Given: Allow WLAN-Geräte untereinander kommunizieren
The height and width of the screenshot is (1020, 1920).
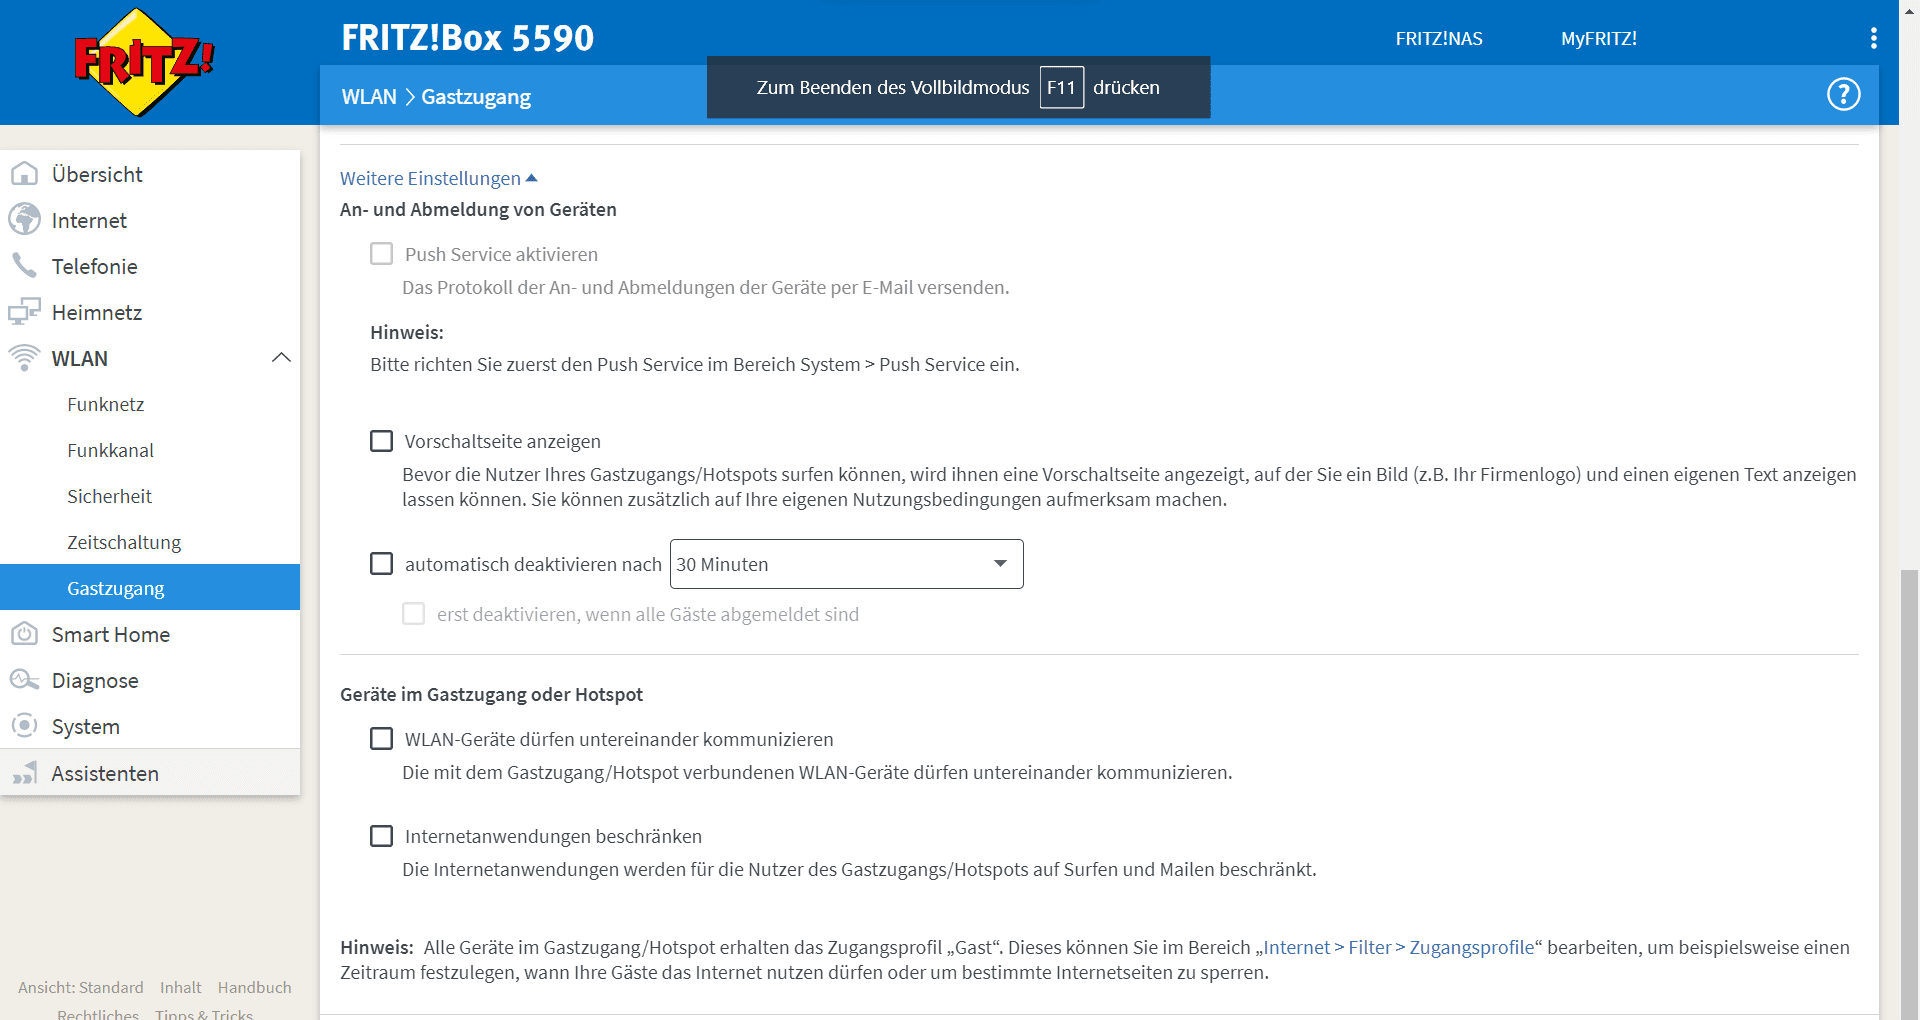Looking at the screenshot, I should pos(381,739).
